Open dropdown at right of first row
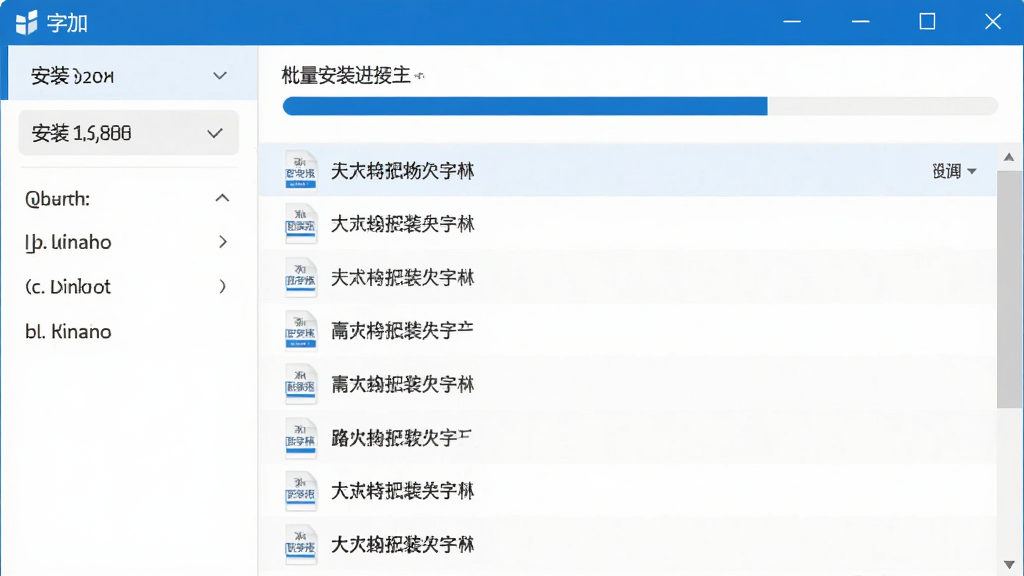This screenshot has width=1024, height=576. [954, 171]
